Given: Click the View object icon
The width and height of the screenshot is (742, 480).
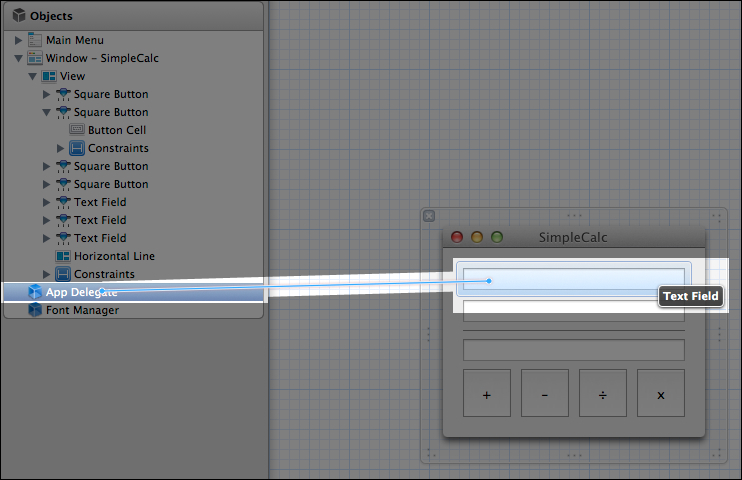Looking at the screenshot, I should (x=49, y=76).
